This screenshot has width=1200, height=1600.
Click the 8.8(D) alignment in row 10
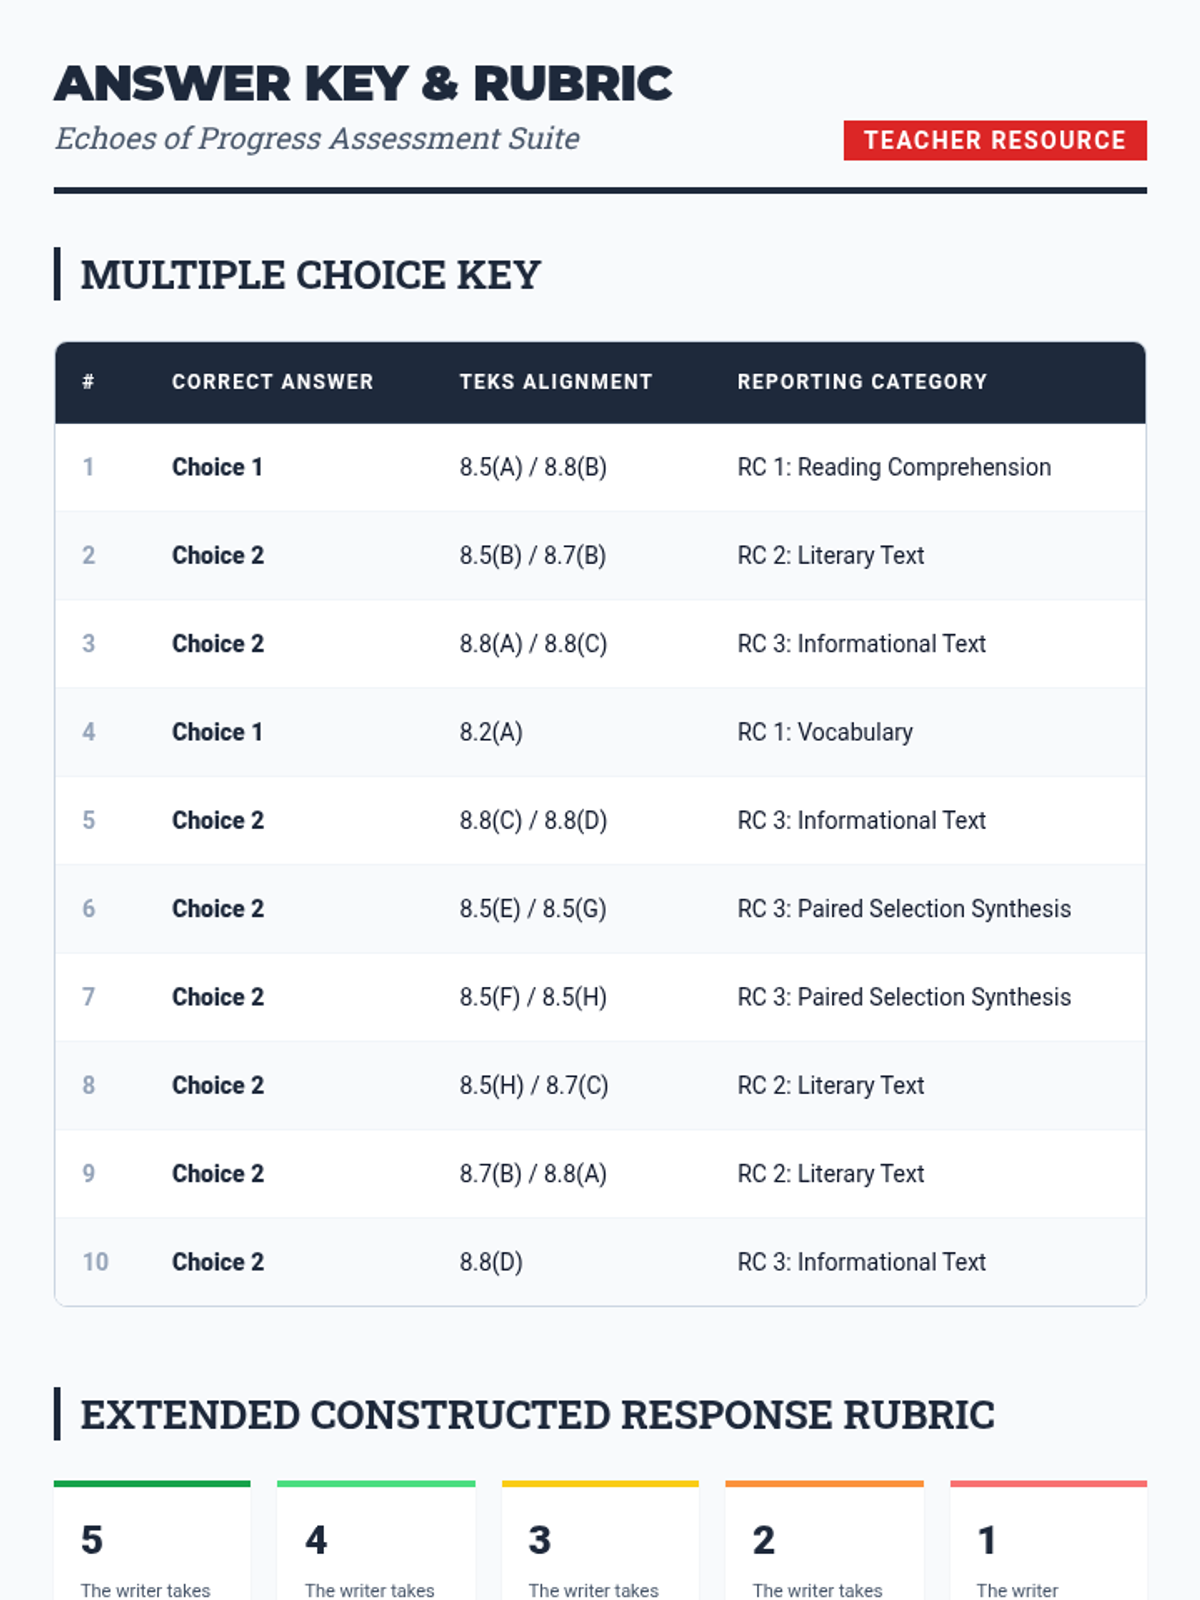tap(491, 1262)
